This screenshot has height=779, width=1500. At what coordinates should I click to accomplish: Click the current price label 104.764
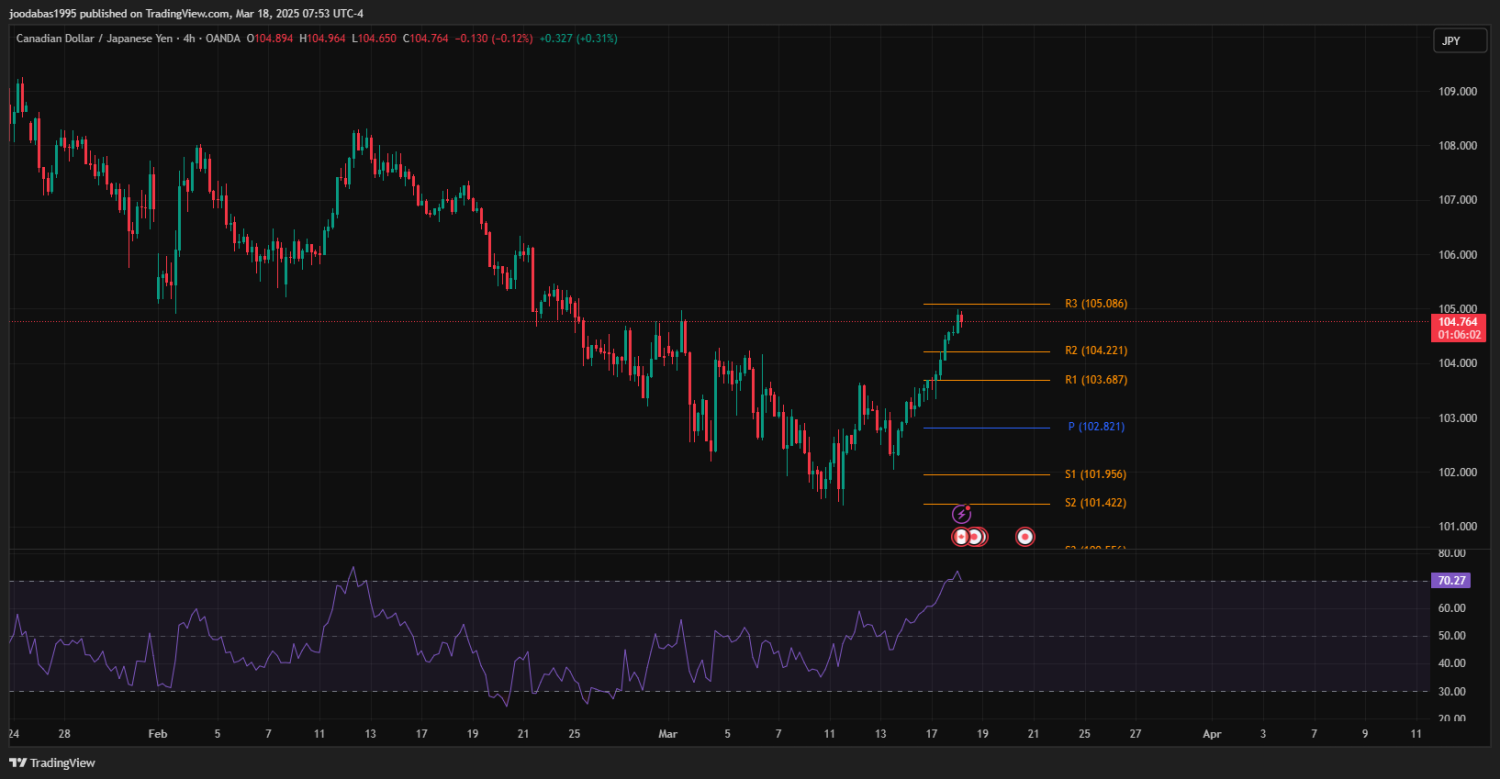[1459, 322]
